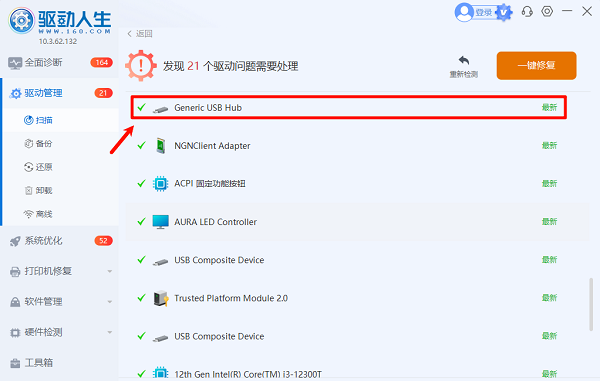
Task: Expand the 打印机修复 dropdown arrow
Action: point(110,271)
